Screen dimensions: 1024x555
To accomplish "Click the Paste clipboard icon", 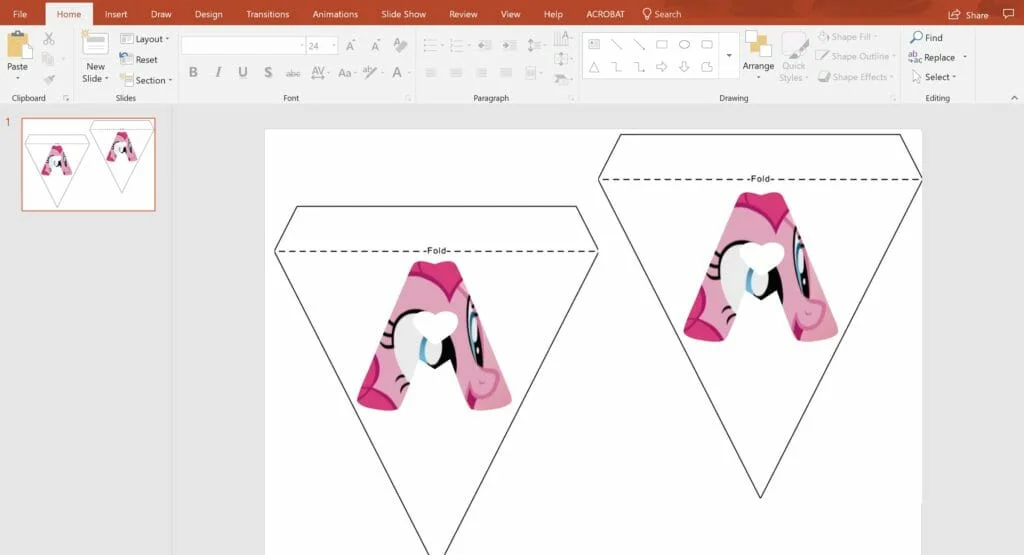I will pos(18,46).
